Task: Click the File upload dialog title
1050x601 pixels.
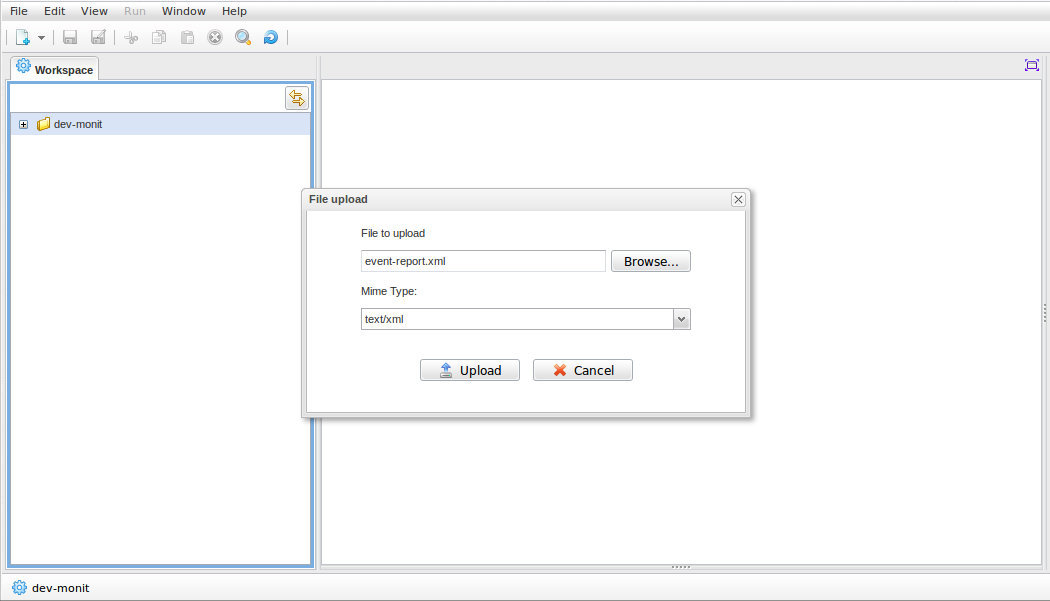Action: [338, 199]
